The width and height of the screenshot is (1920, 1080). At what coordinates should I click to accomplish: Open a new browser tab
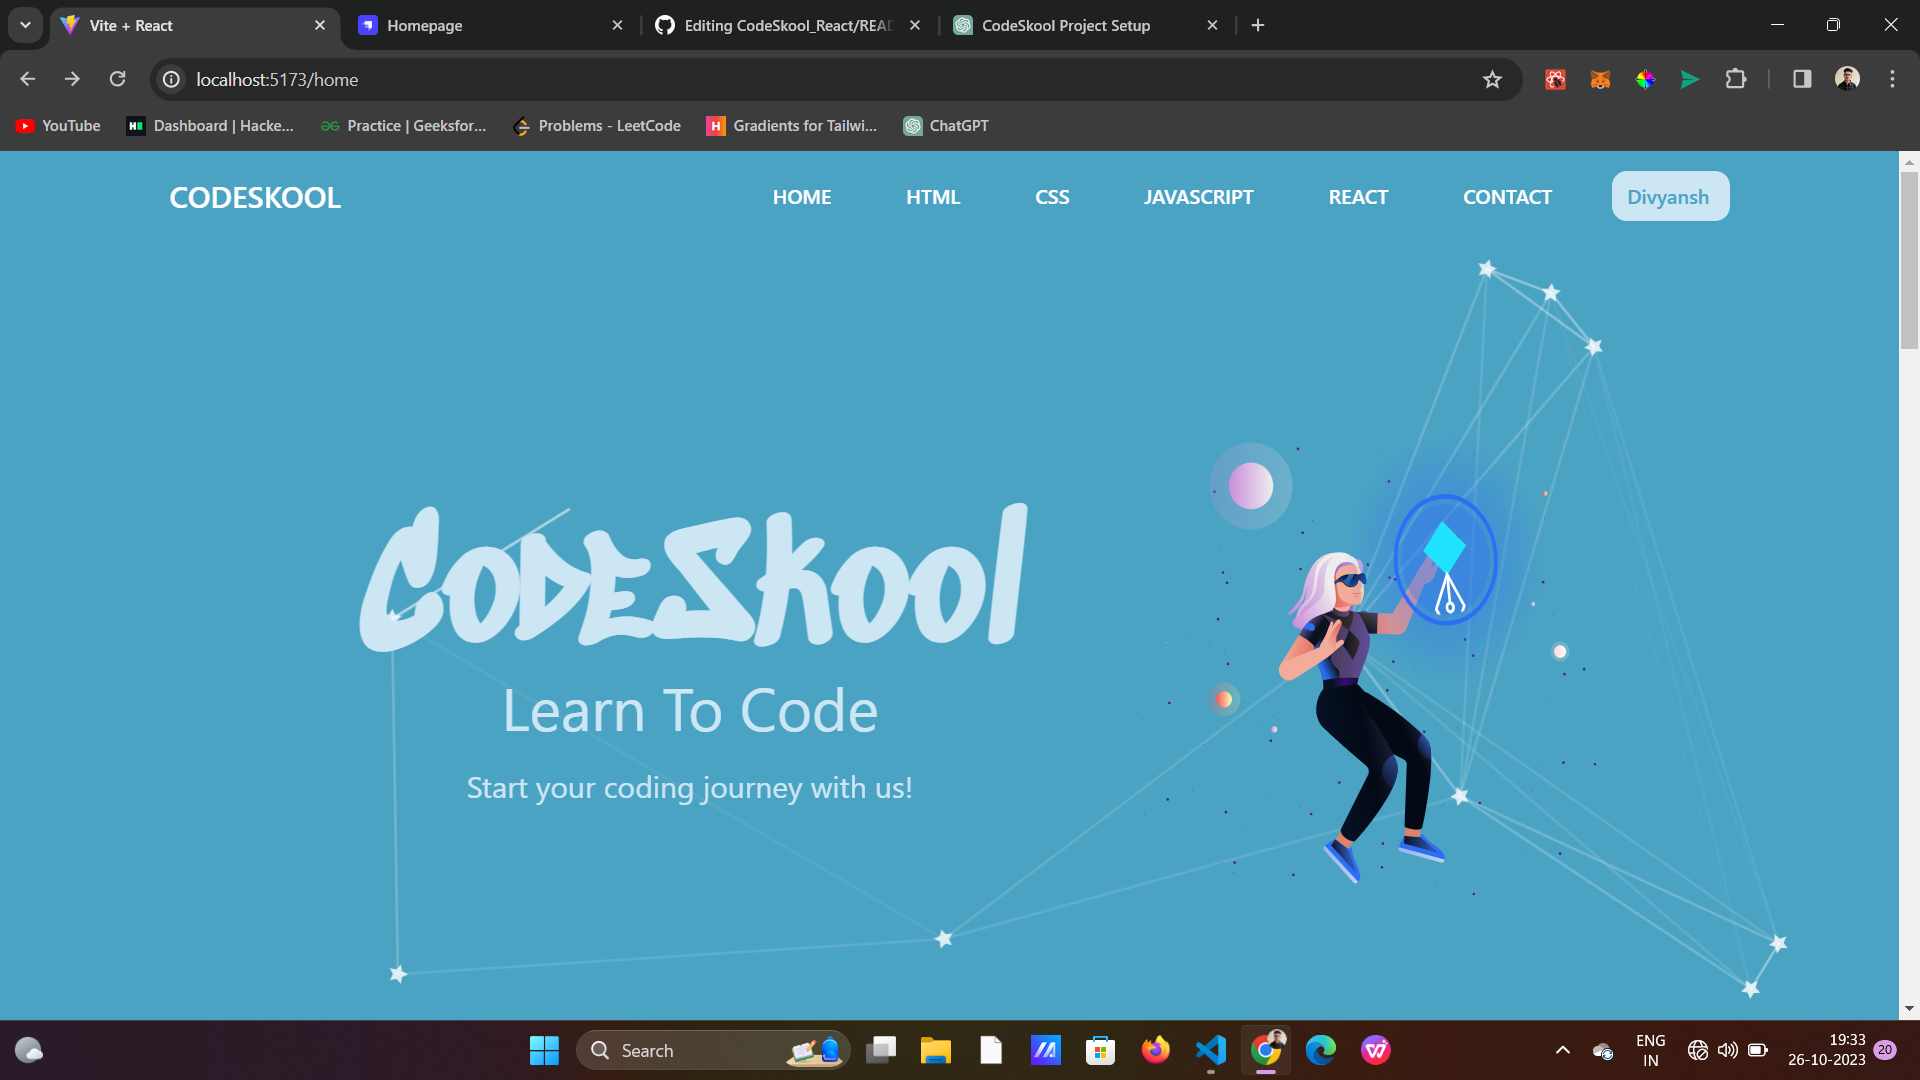pos(1258,26)
